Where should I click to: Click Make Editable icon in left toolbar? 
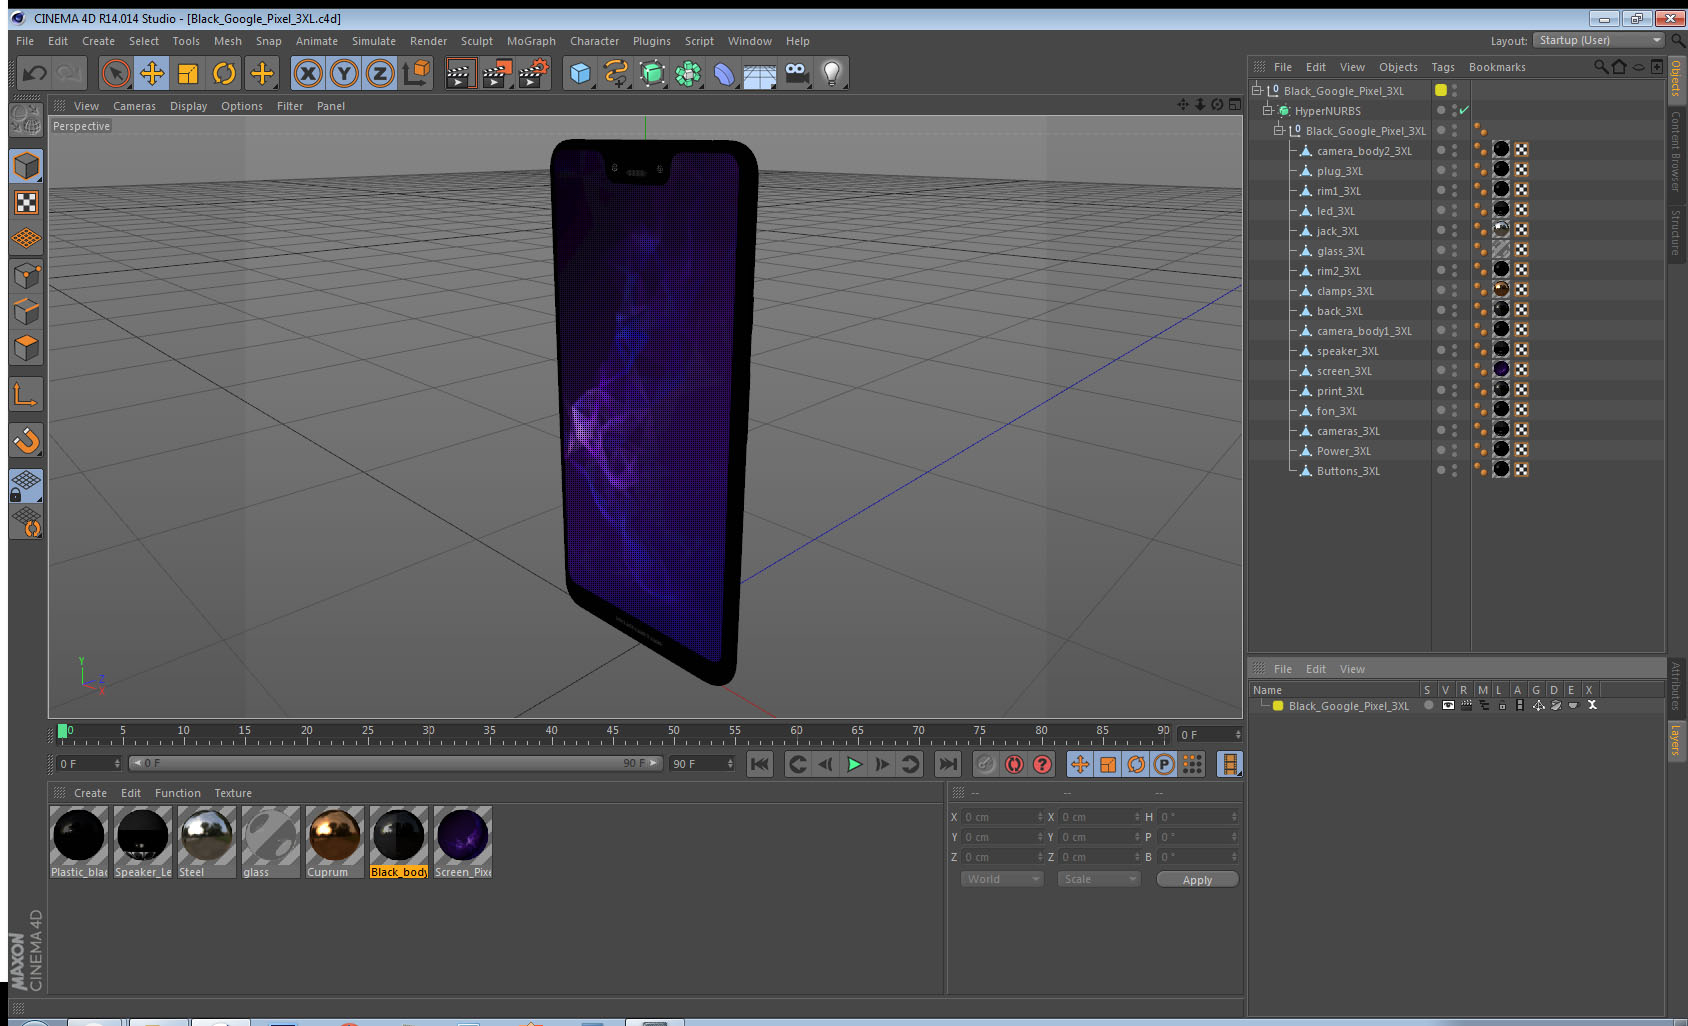click(x=26, y=120)
